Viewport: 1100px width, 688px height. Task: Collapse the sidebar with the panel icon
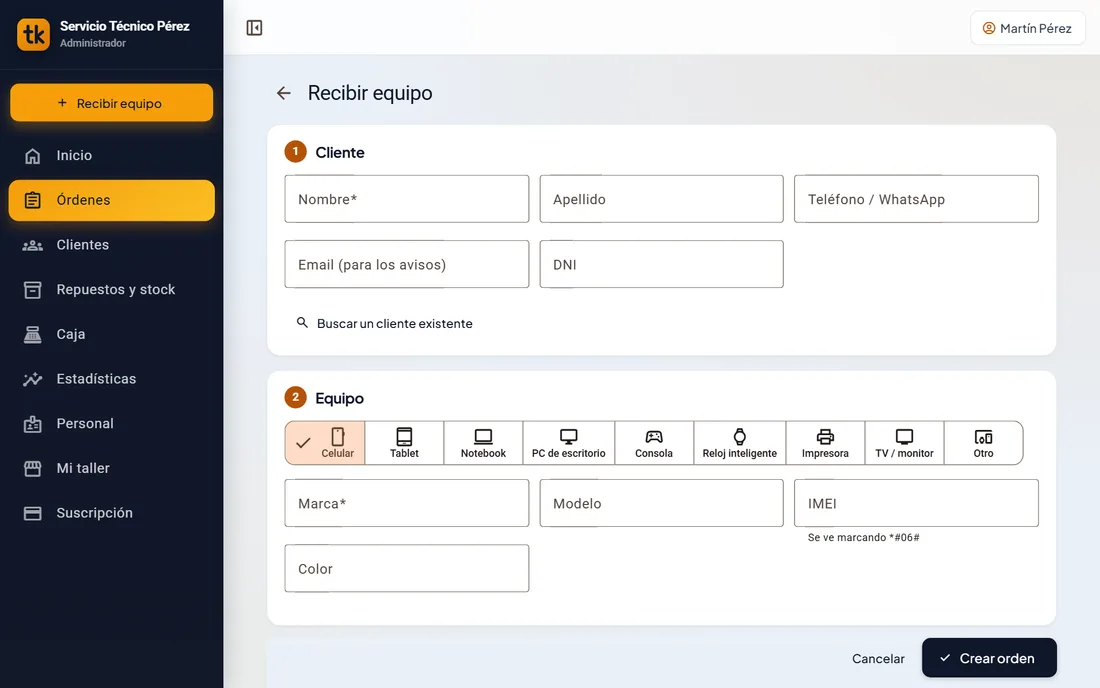254,28
